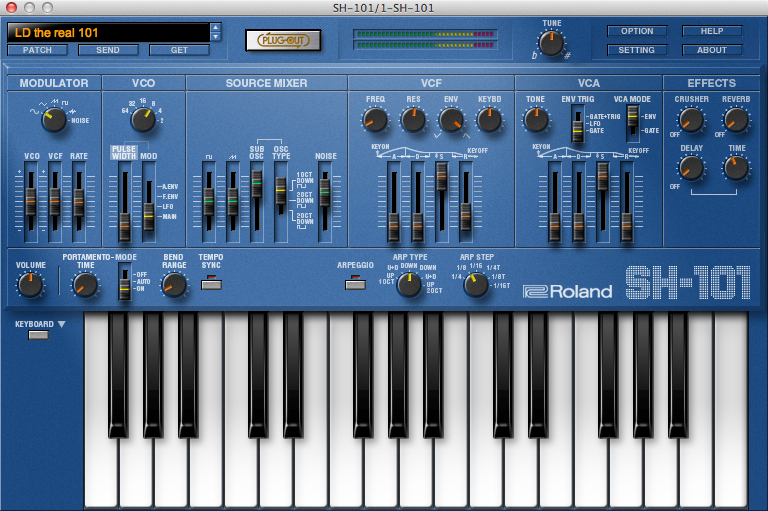Click the HELP button
Screen dimensions: 768x511
click(x=712, y=31)
